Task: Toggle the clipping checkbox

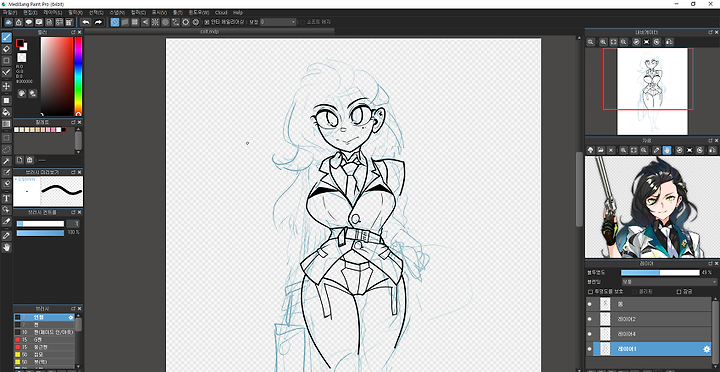Action: pyautogui.click(x=635, y=291)
